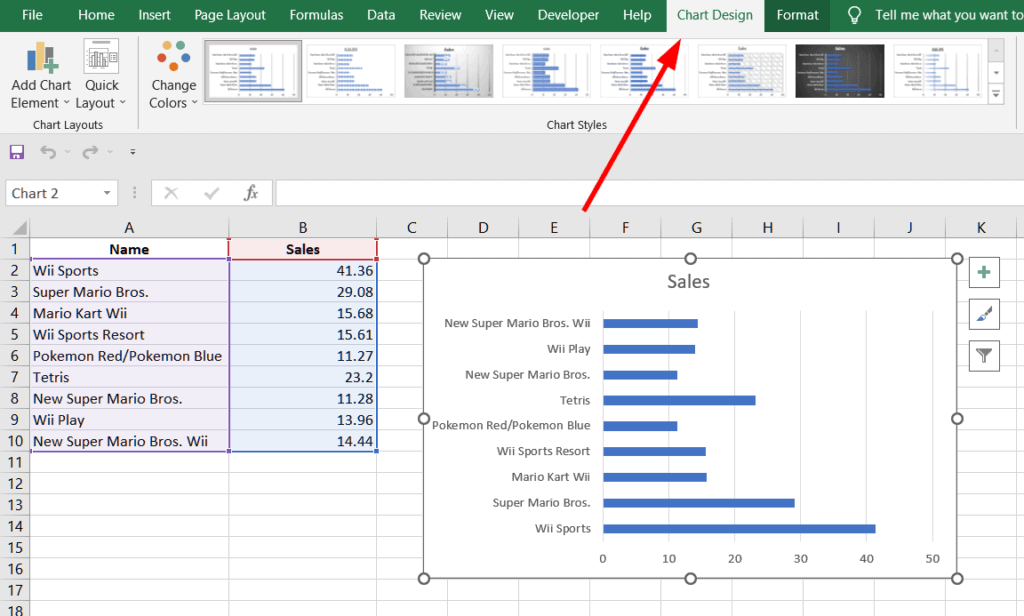Click the Add Chart Element icon

pos(40,60)
